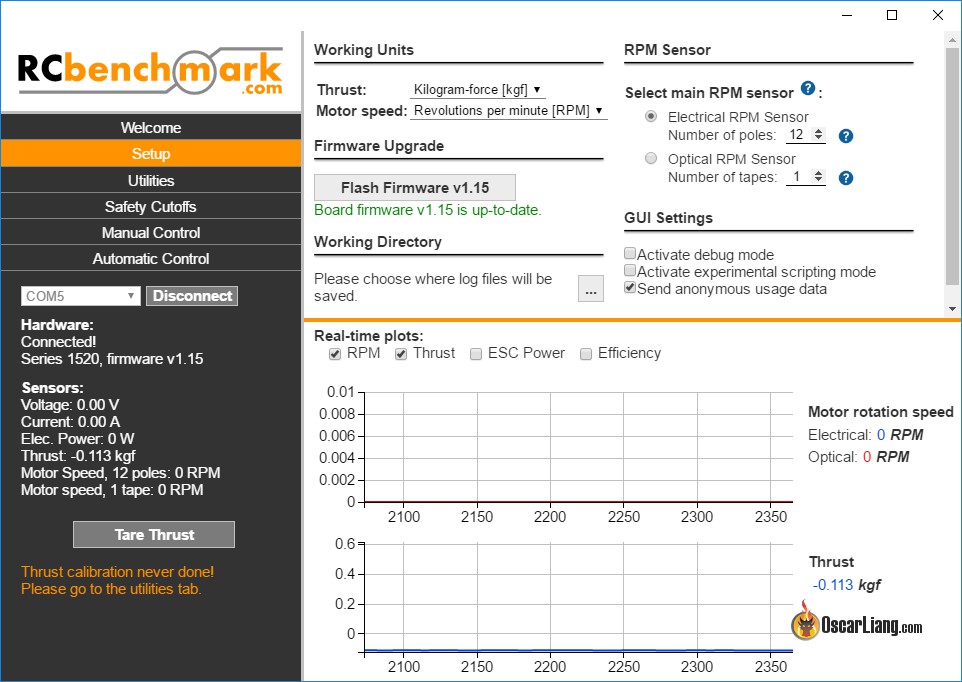Close the application window

click(x=937, y=15)
